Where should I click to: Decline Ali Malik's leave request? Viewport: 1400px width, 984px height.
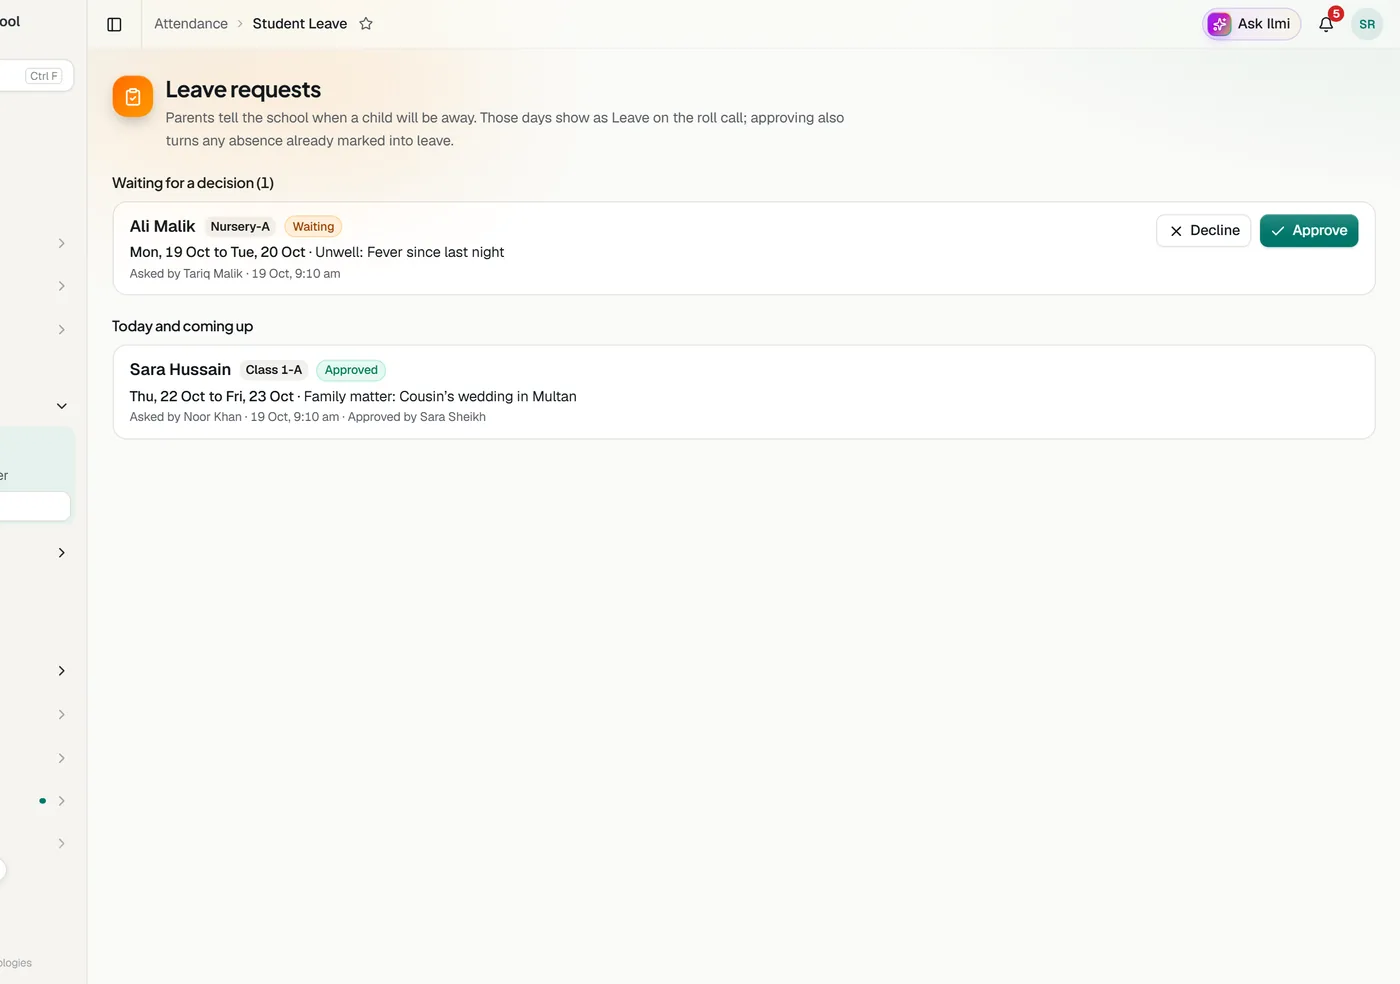(x=1203, y=231)
